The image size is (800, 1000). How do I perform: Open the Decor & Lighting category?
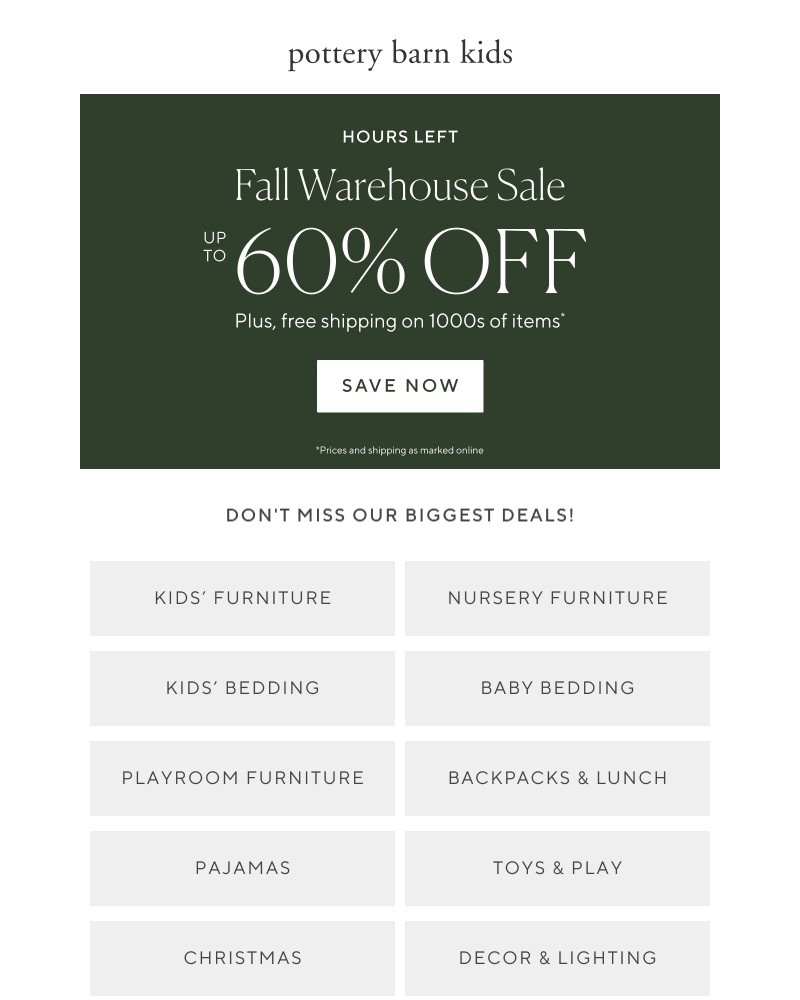[557, 957]
